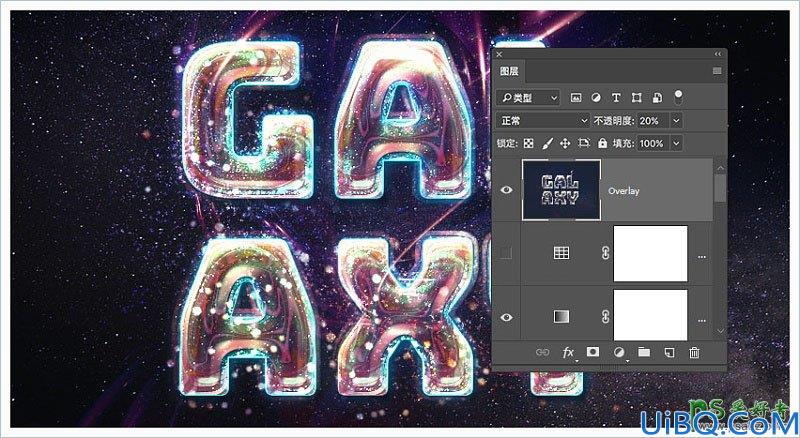
Task: Select the grid adjustment layer's white mask
Action: (651, 254)
